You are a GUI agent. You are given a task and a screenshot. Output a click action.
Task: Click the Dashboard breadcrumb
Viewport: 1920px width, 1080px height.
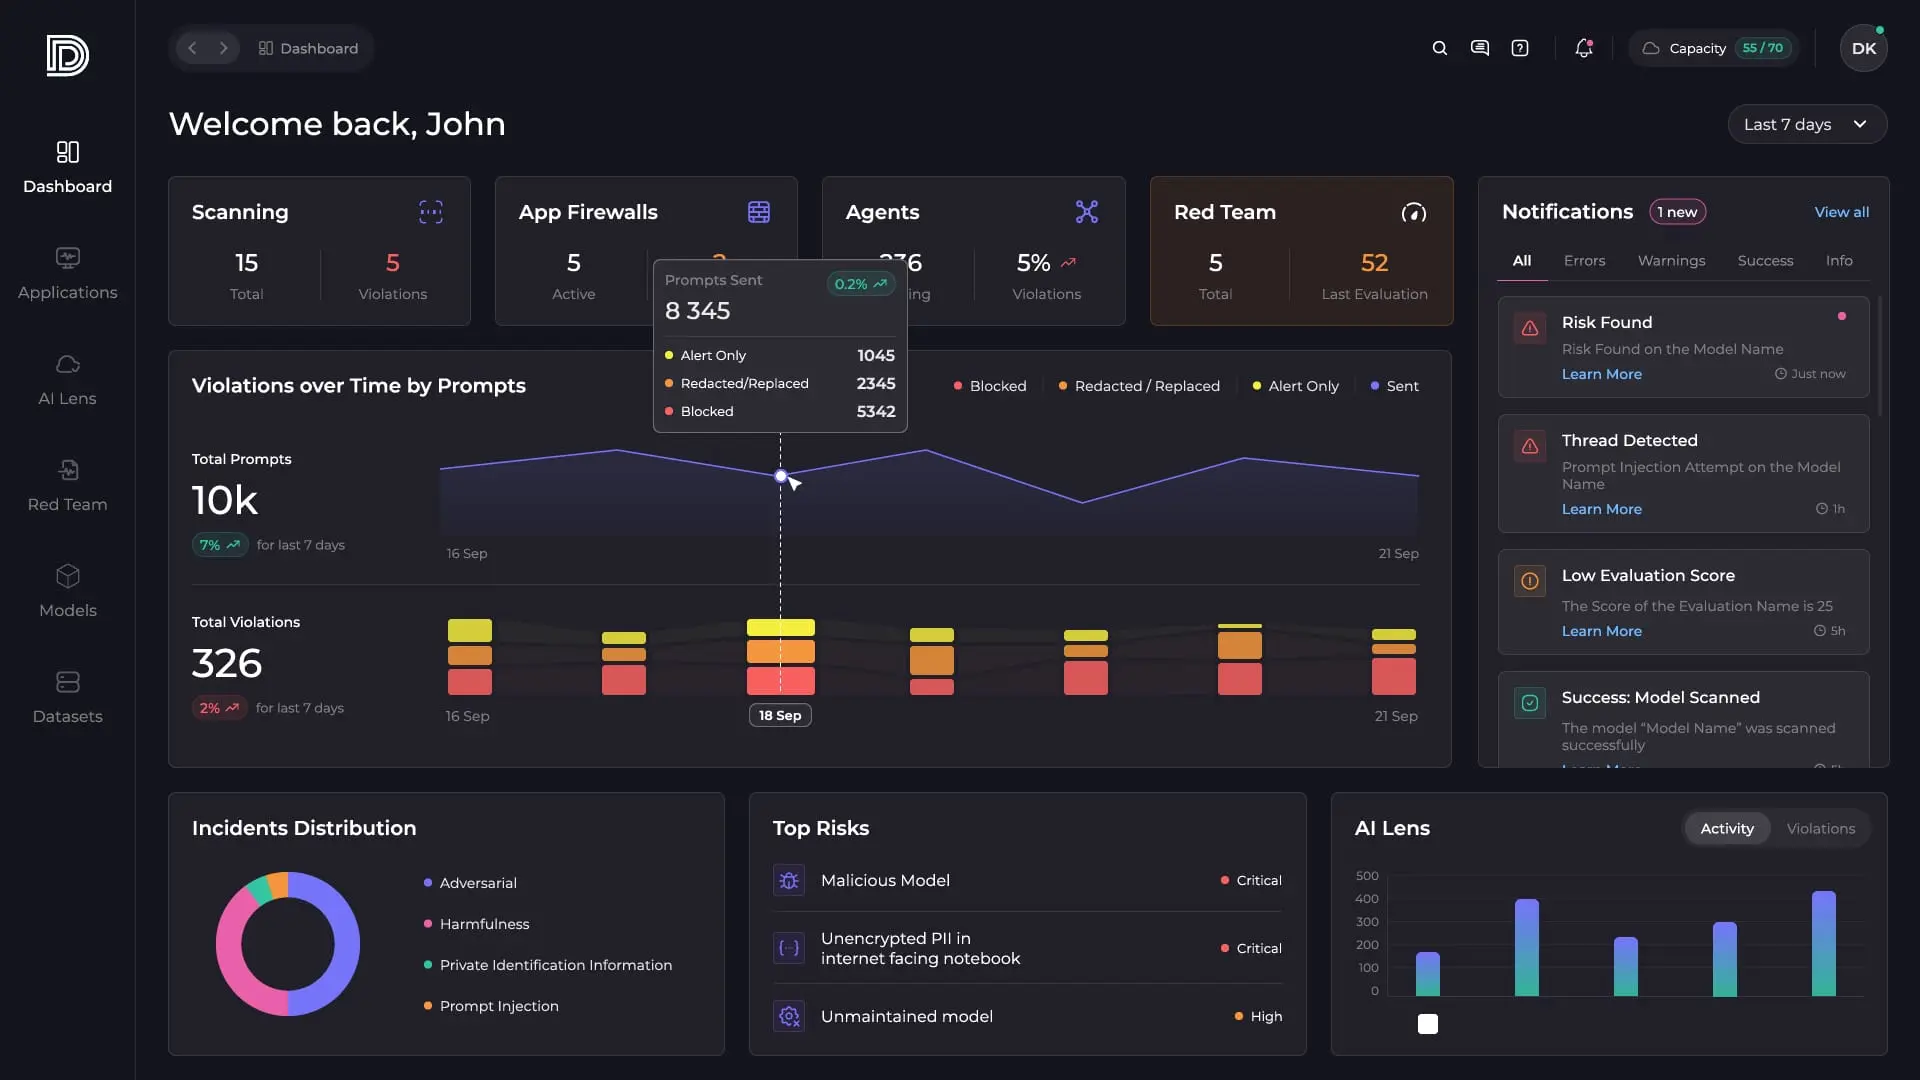coord(308,48)
